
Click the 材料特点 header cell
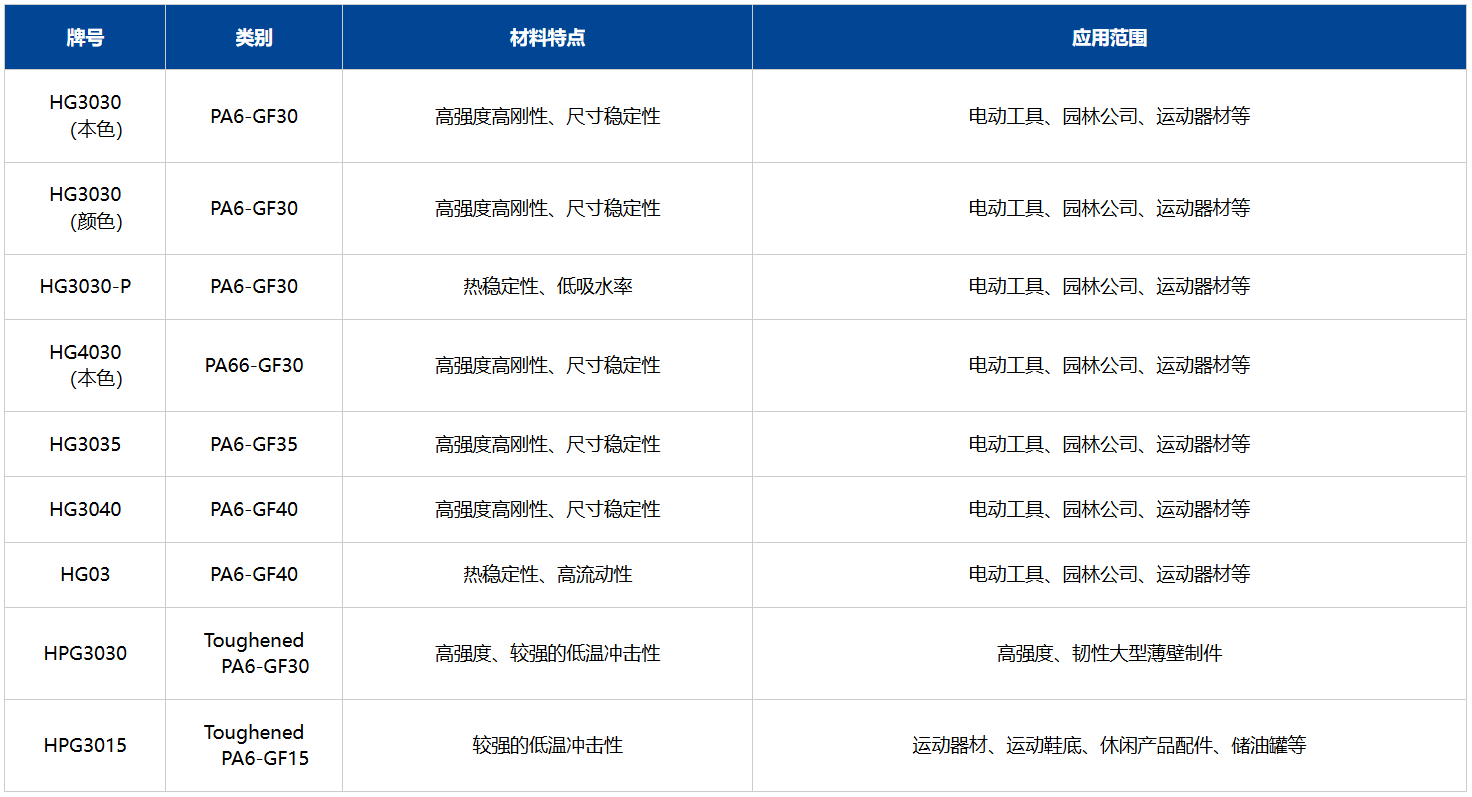pyautogui.click(x=547, y=38)
